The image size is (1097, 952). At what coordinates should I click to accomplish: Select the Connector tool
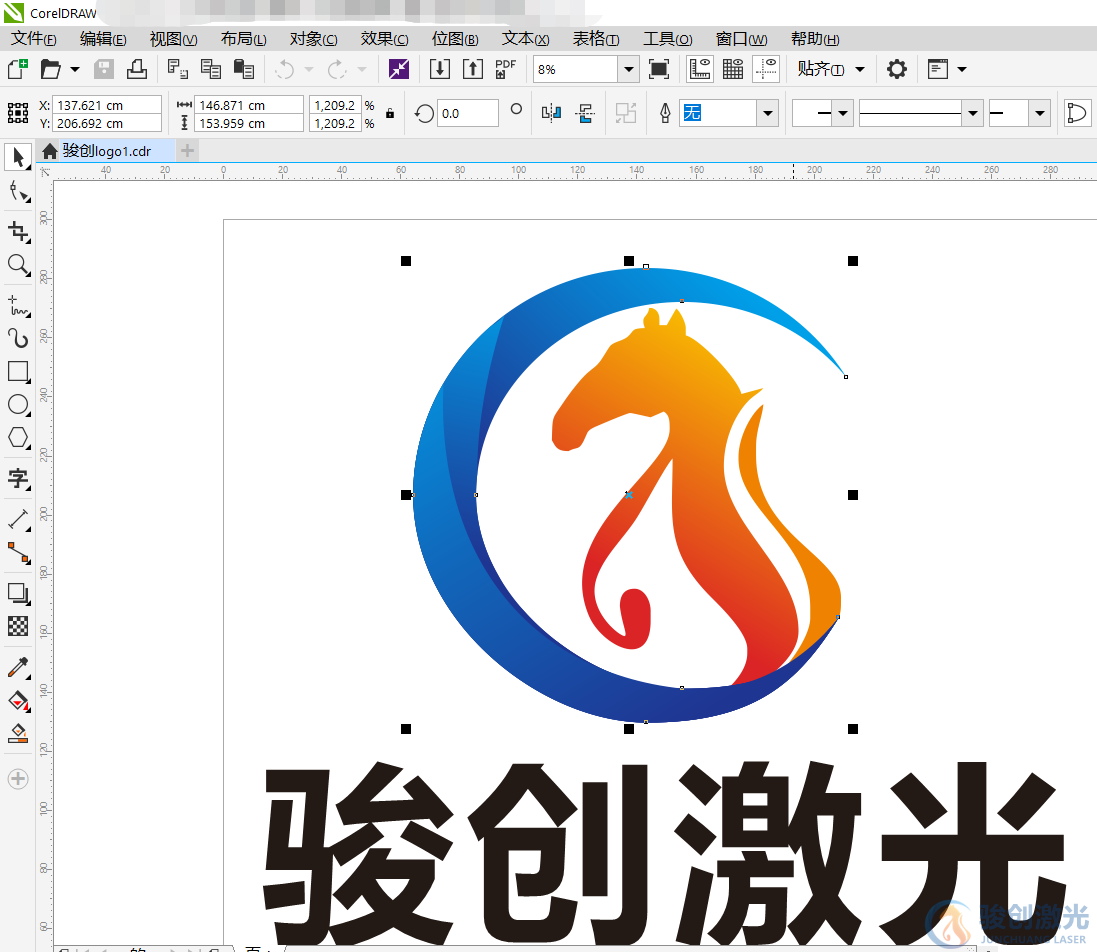click(18, 553)
